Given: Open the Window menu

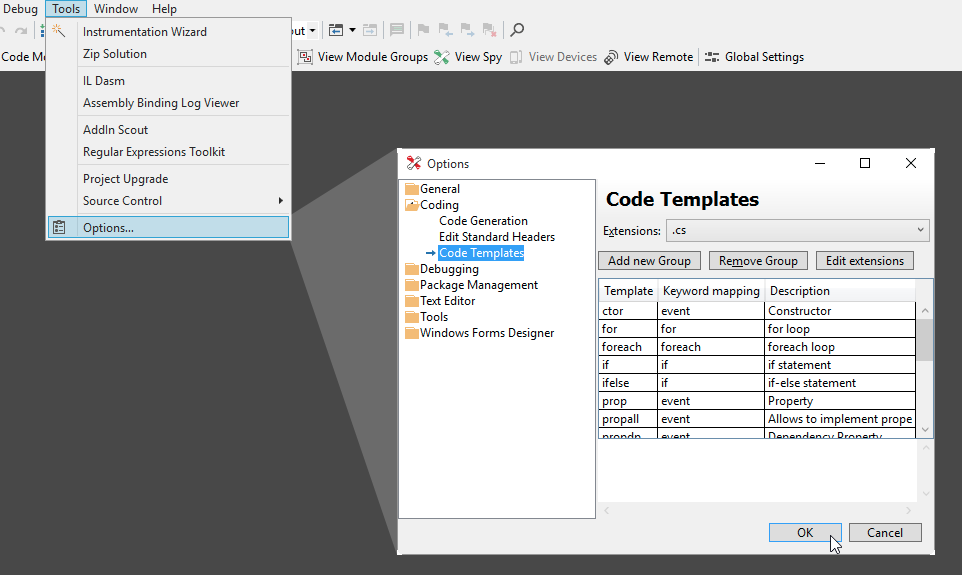Looking at the screenshot, I should coord(115,9).
